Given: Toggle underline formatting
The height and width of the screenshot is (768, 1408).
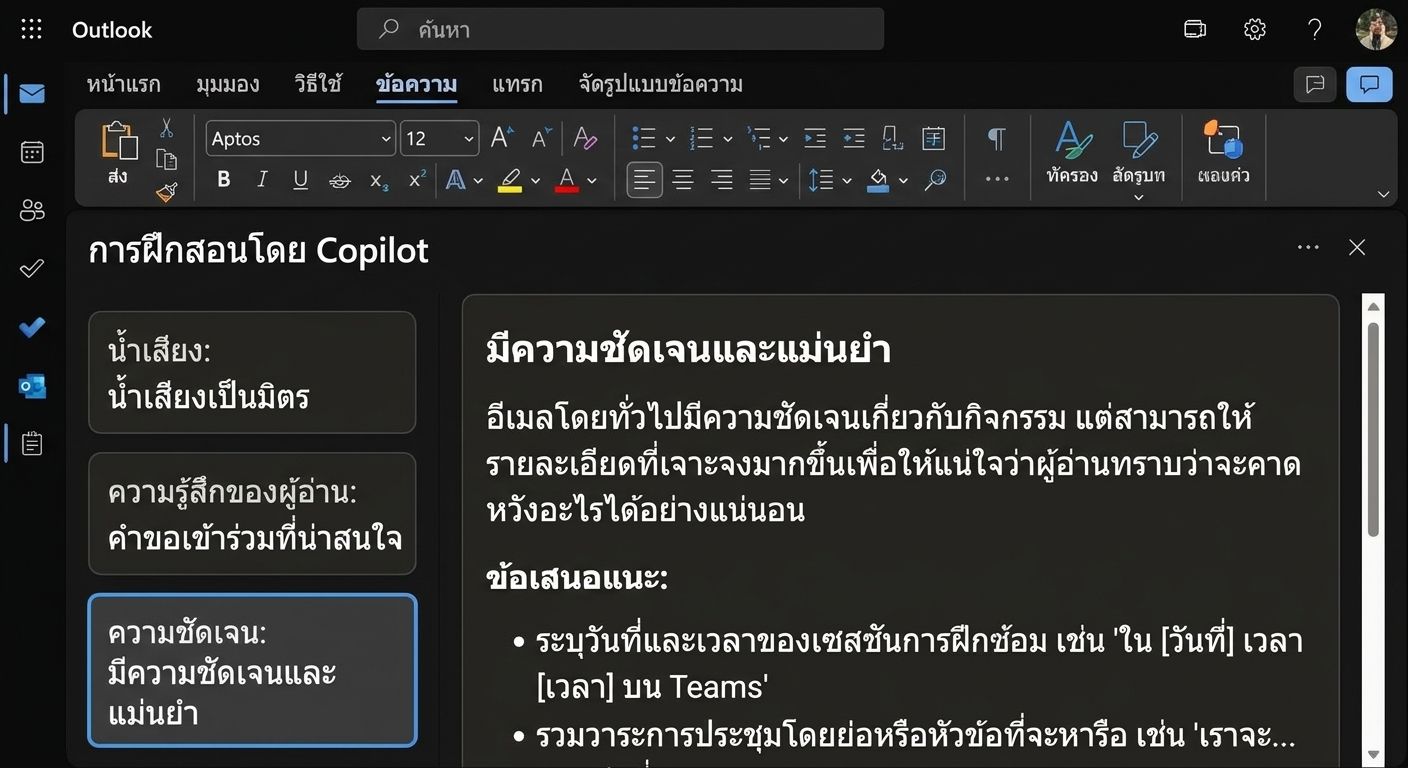Looking at the screenshot, I should 300,180.
